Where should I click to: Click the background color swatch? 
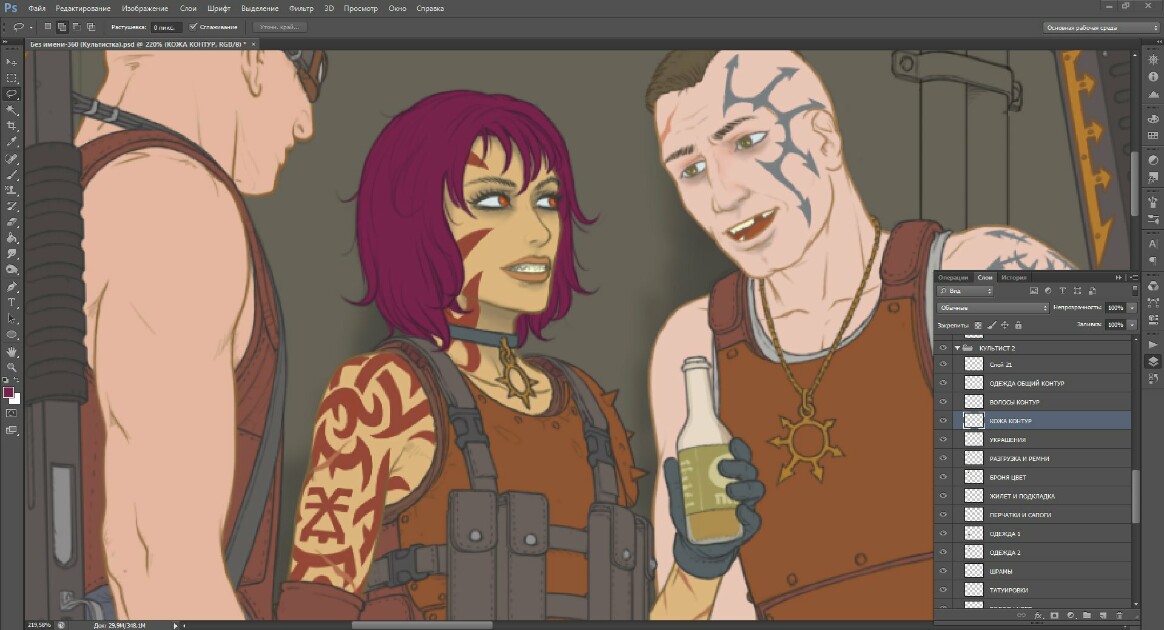tap(16, 399)
